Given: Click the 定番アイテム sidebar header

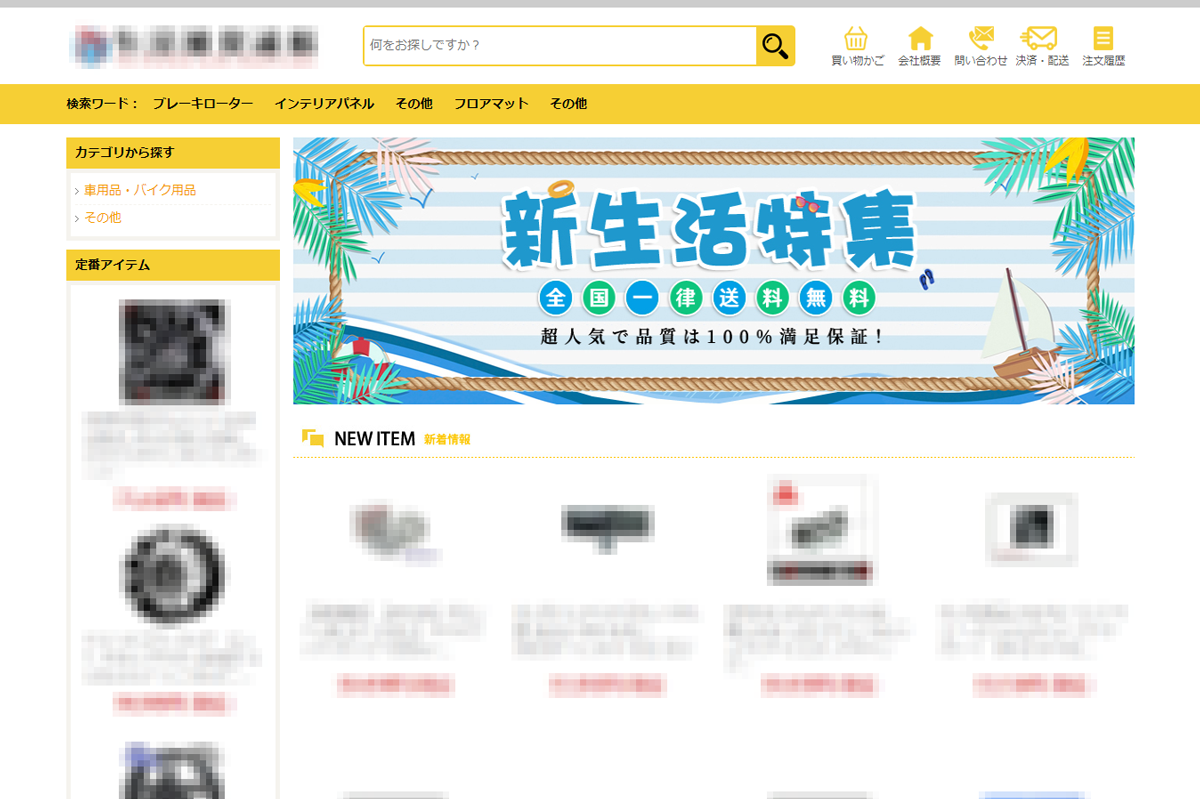Looking at the screenshot, I should click(173, 265).
